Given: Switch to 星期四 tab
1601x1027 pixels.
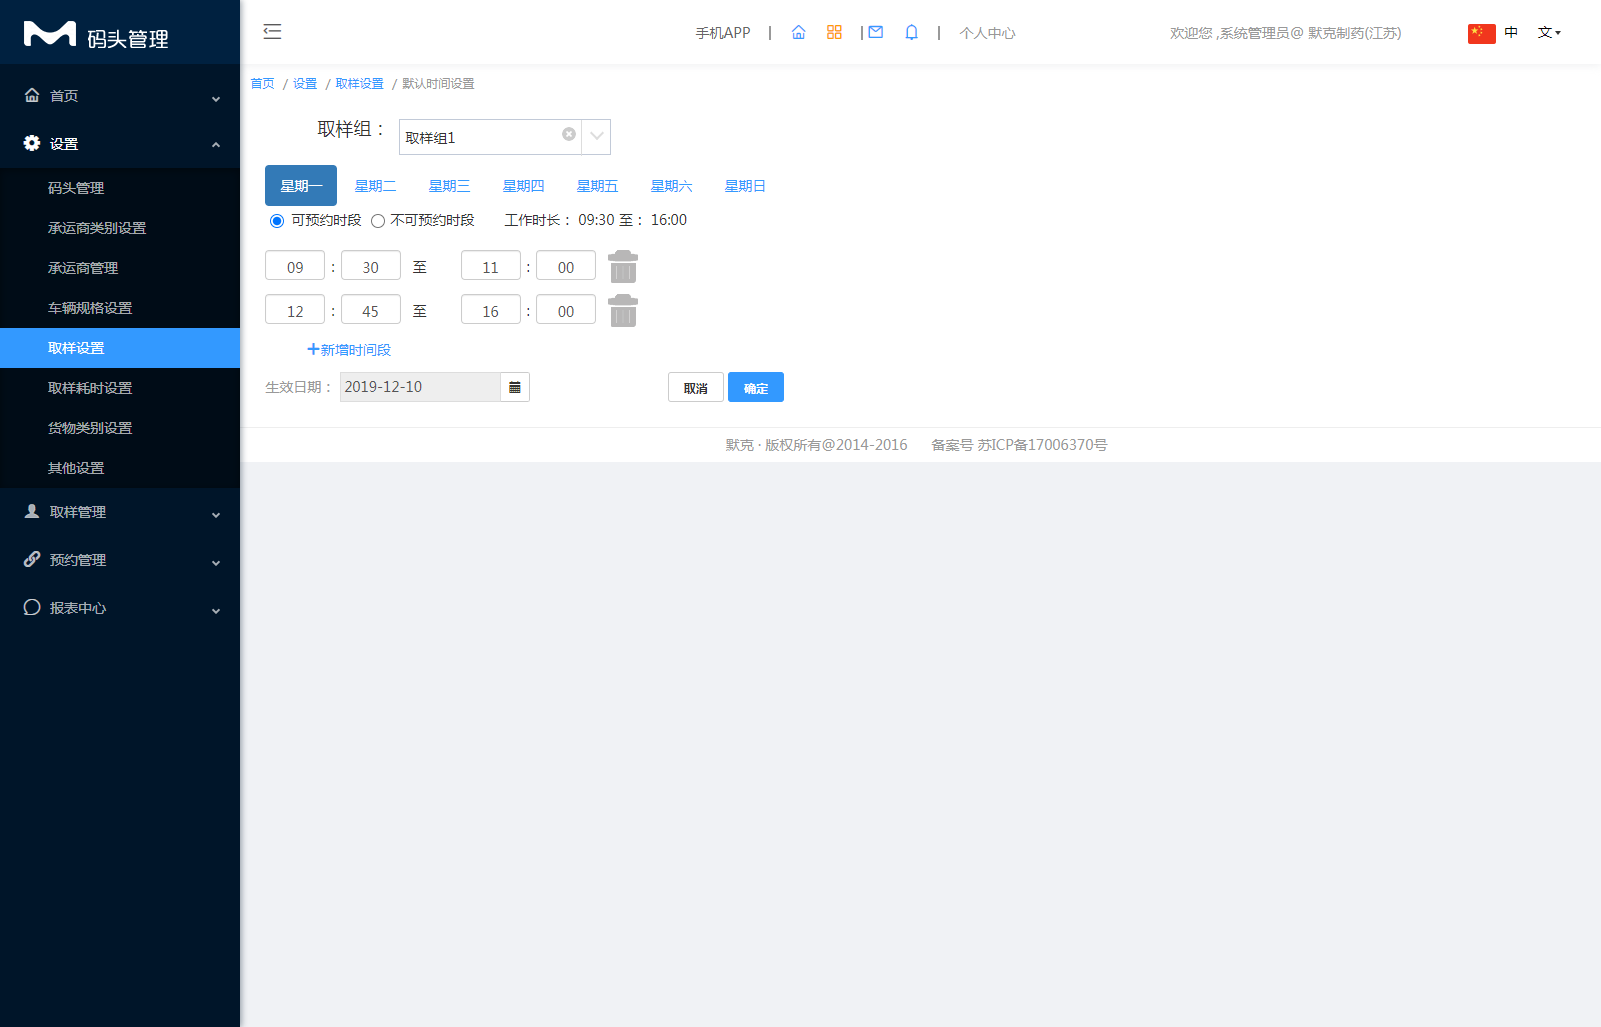Looking at the screenshot, I should [523, 186].
